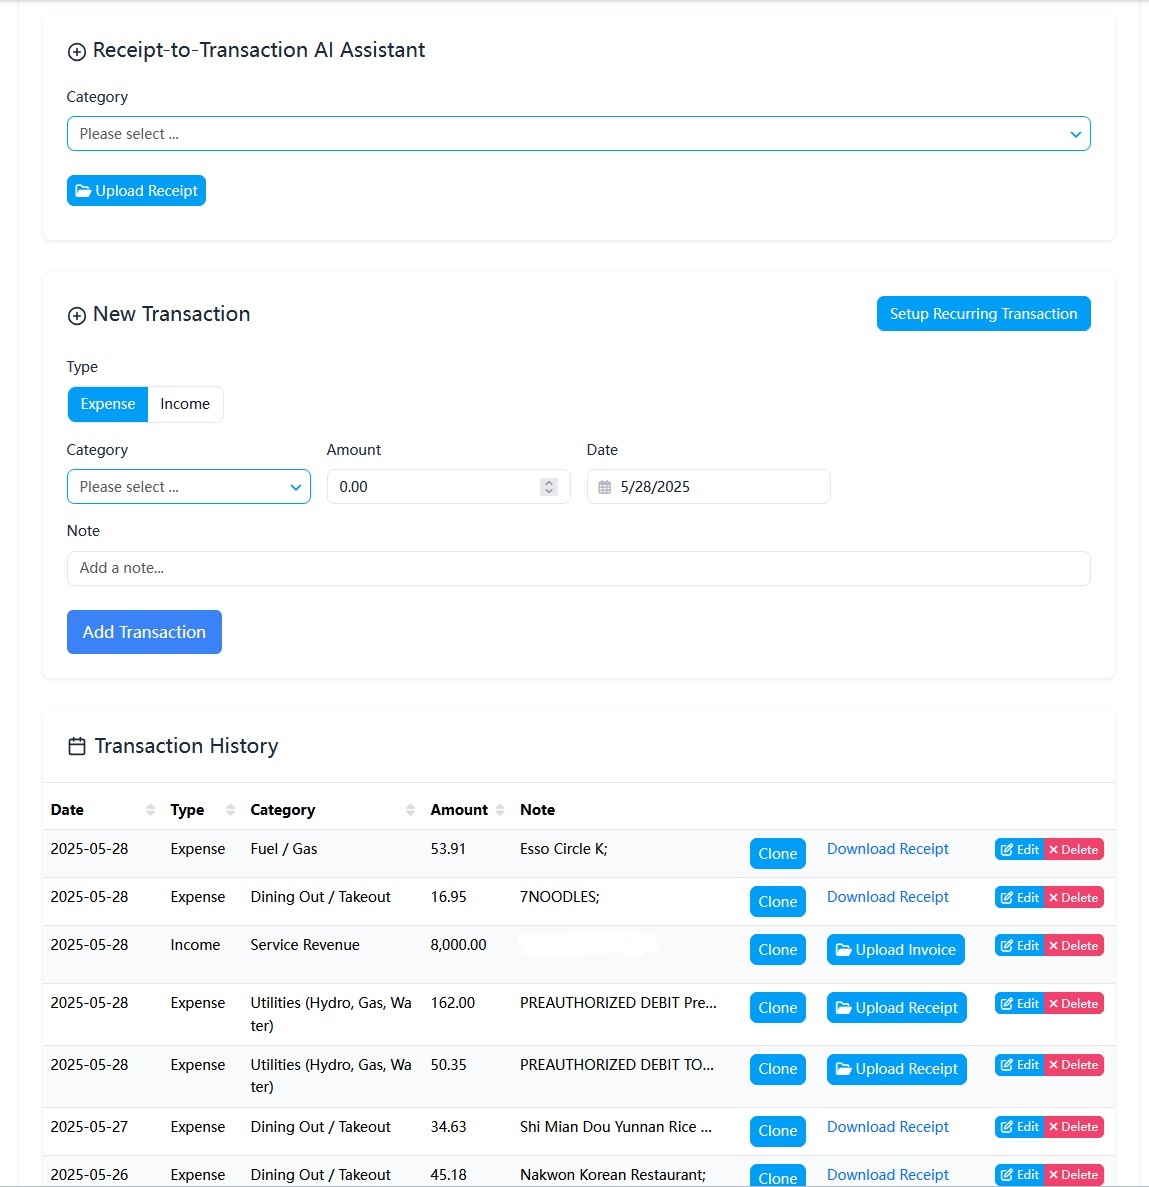Click the plus icon beside New Transaction
This screenshot has width=1149, height=1187.
point(77,315)
